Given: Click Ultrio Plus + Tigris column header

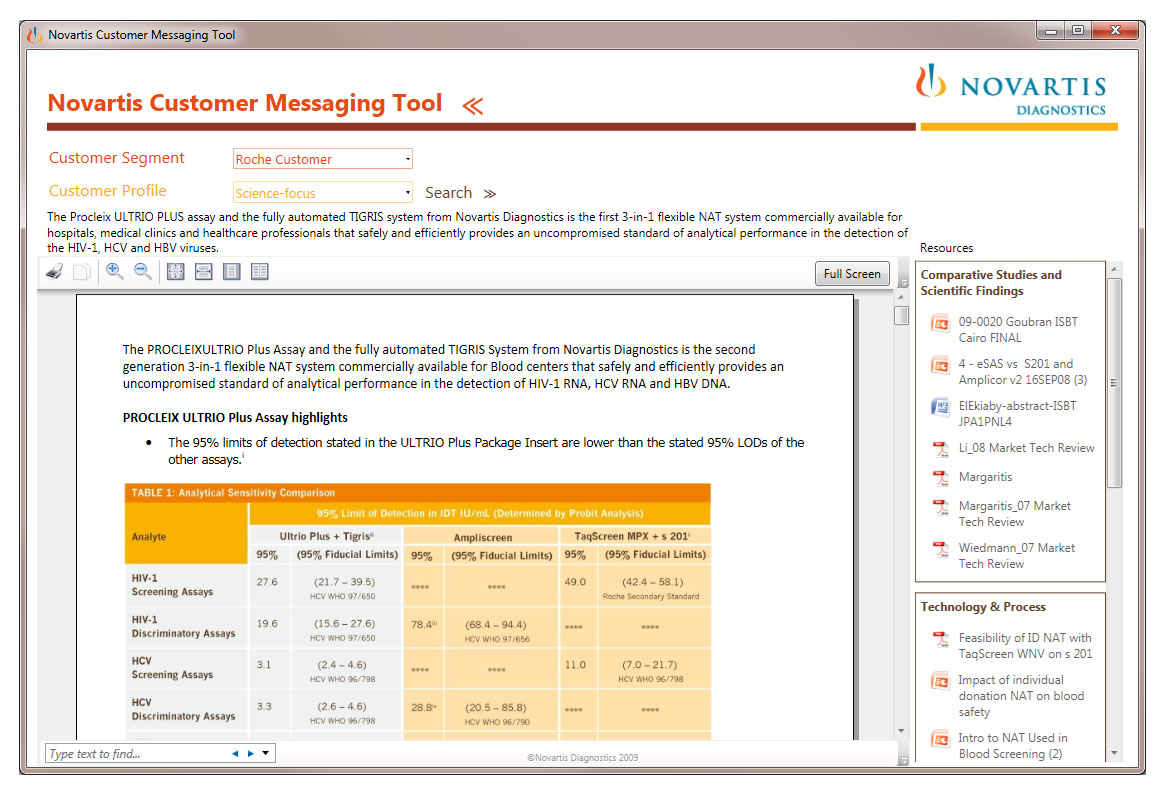Looking at the screenshot, I should [326, 536].
